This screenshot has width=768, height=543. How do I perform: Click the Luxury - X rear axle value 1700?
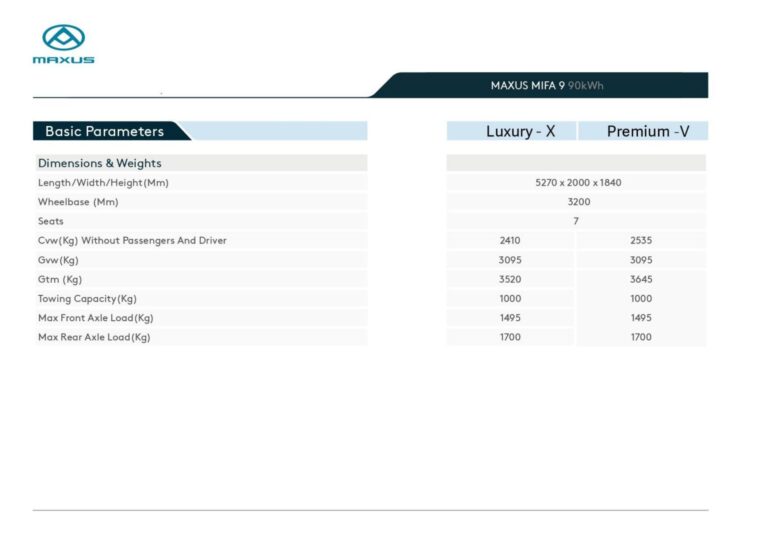click(510, 337)
